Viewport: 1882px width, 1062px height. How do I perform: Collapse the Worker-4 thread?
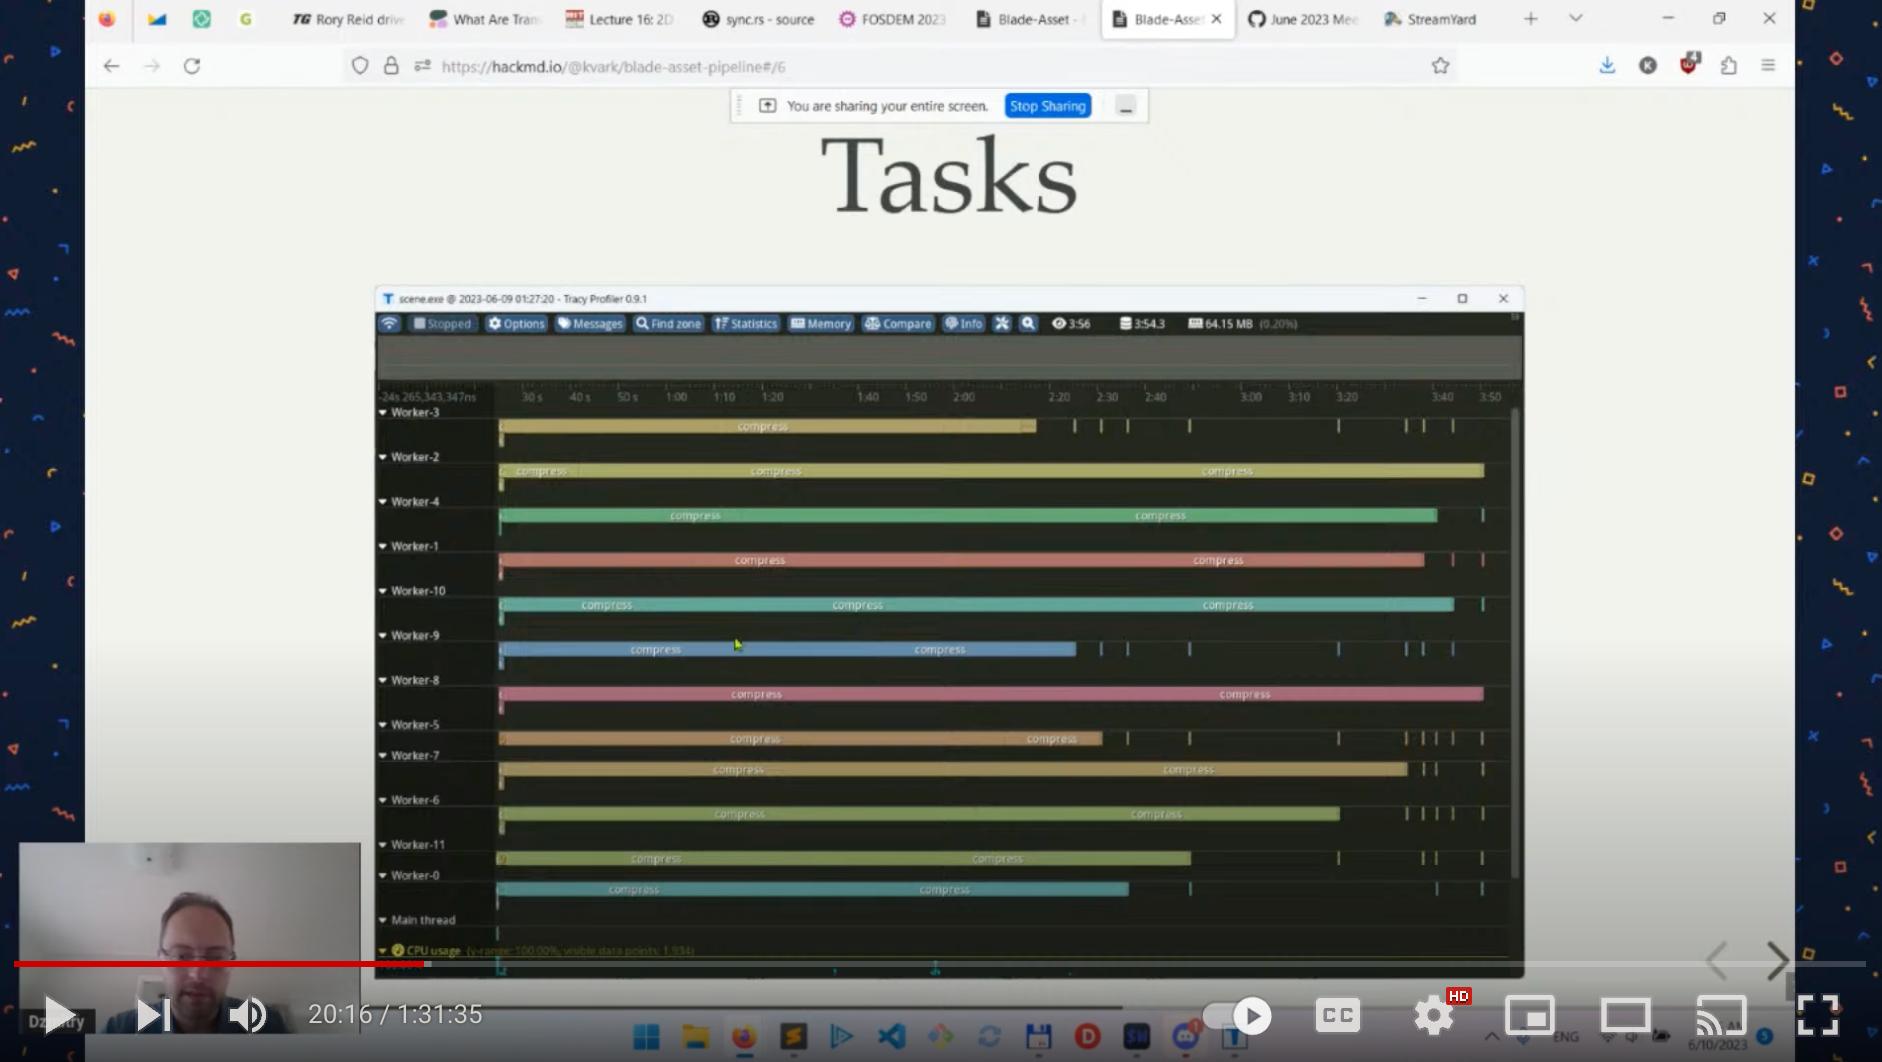point(383,502)
